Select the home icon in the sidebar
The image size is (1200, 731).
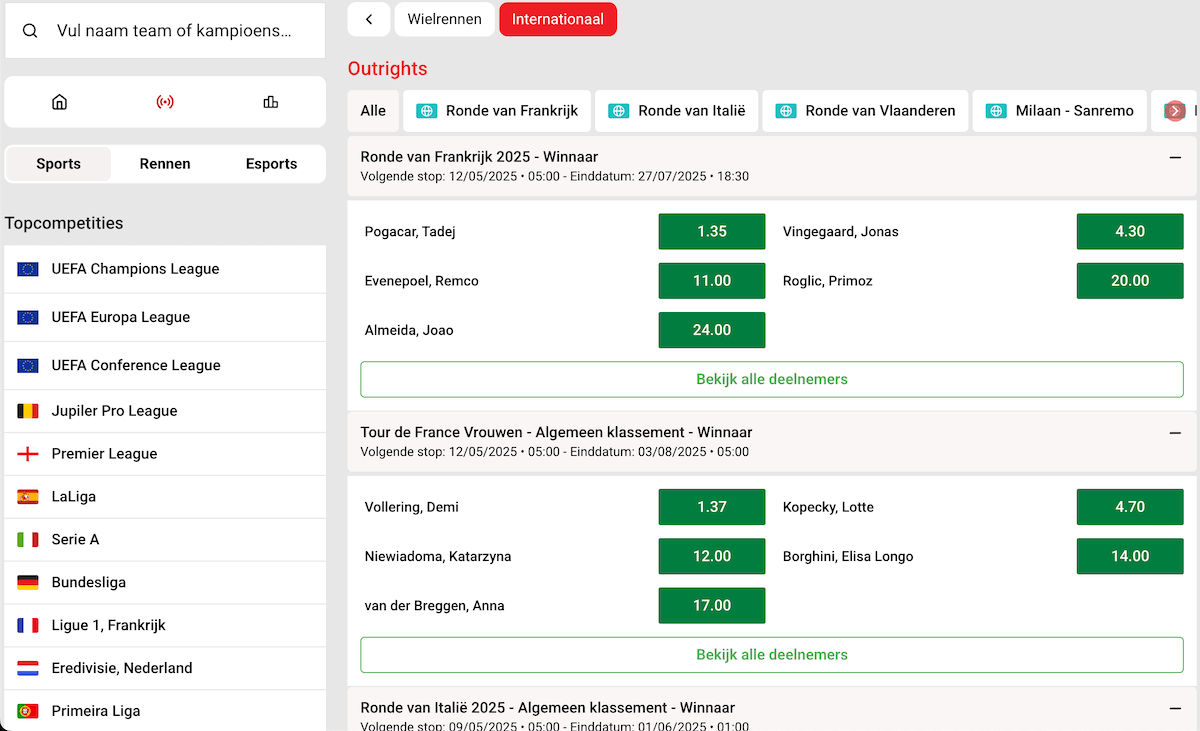pos(59,101)
